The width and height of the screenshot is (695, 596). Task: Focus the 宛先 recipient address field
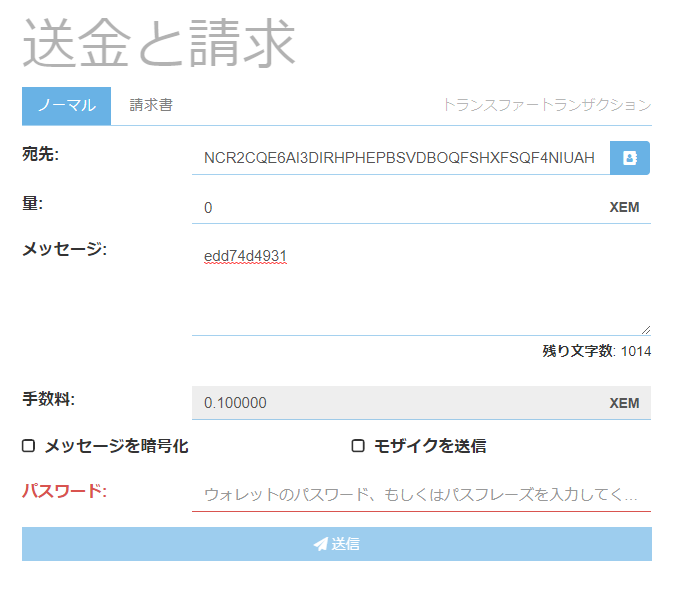pyautogui.click(x=400, y=158)
